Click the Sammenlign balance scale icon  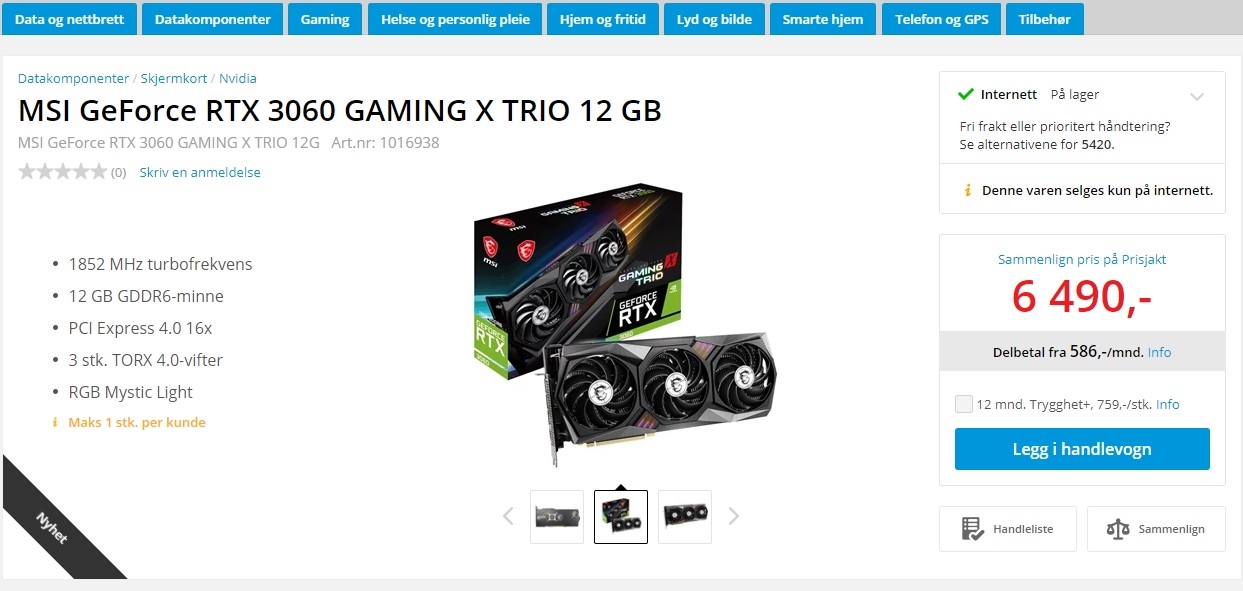[x=1118, y=529]
